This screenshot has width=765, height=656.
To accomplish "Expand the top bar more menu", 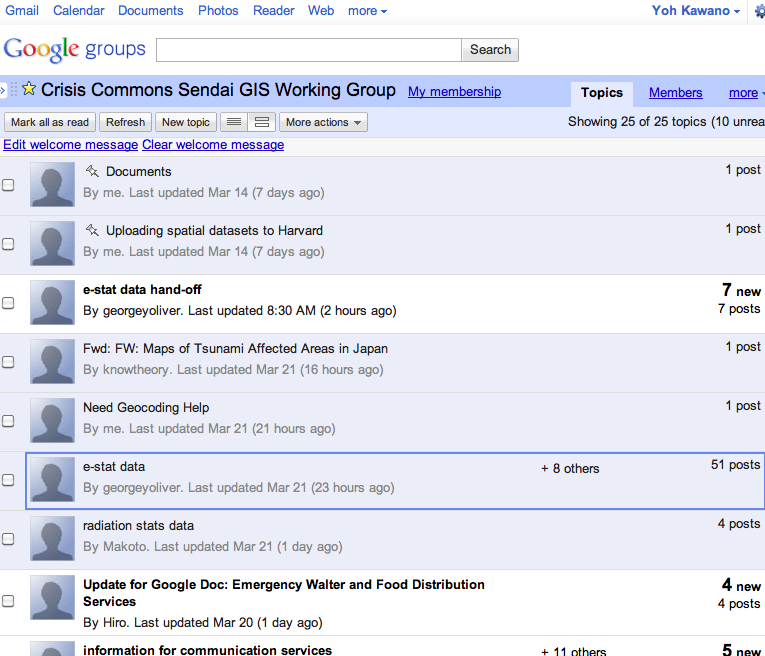I will pos(367,11).
